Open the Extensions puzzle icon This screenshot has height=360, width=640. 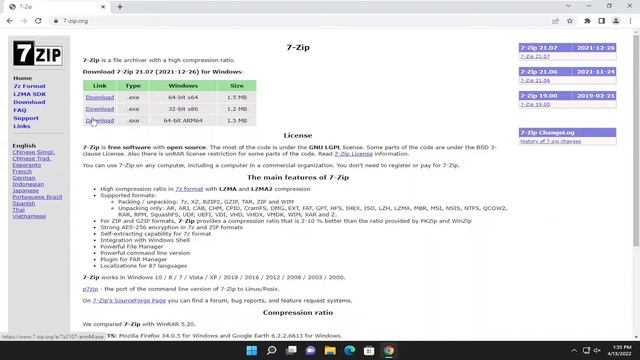tap(587, 21)
